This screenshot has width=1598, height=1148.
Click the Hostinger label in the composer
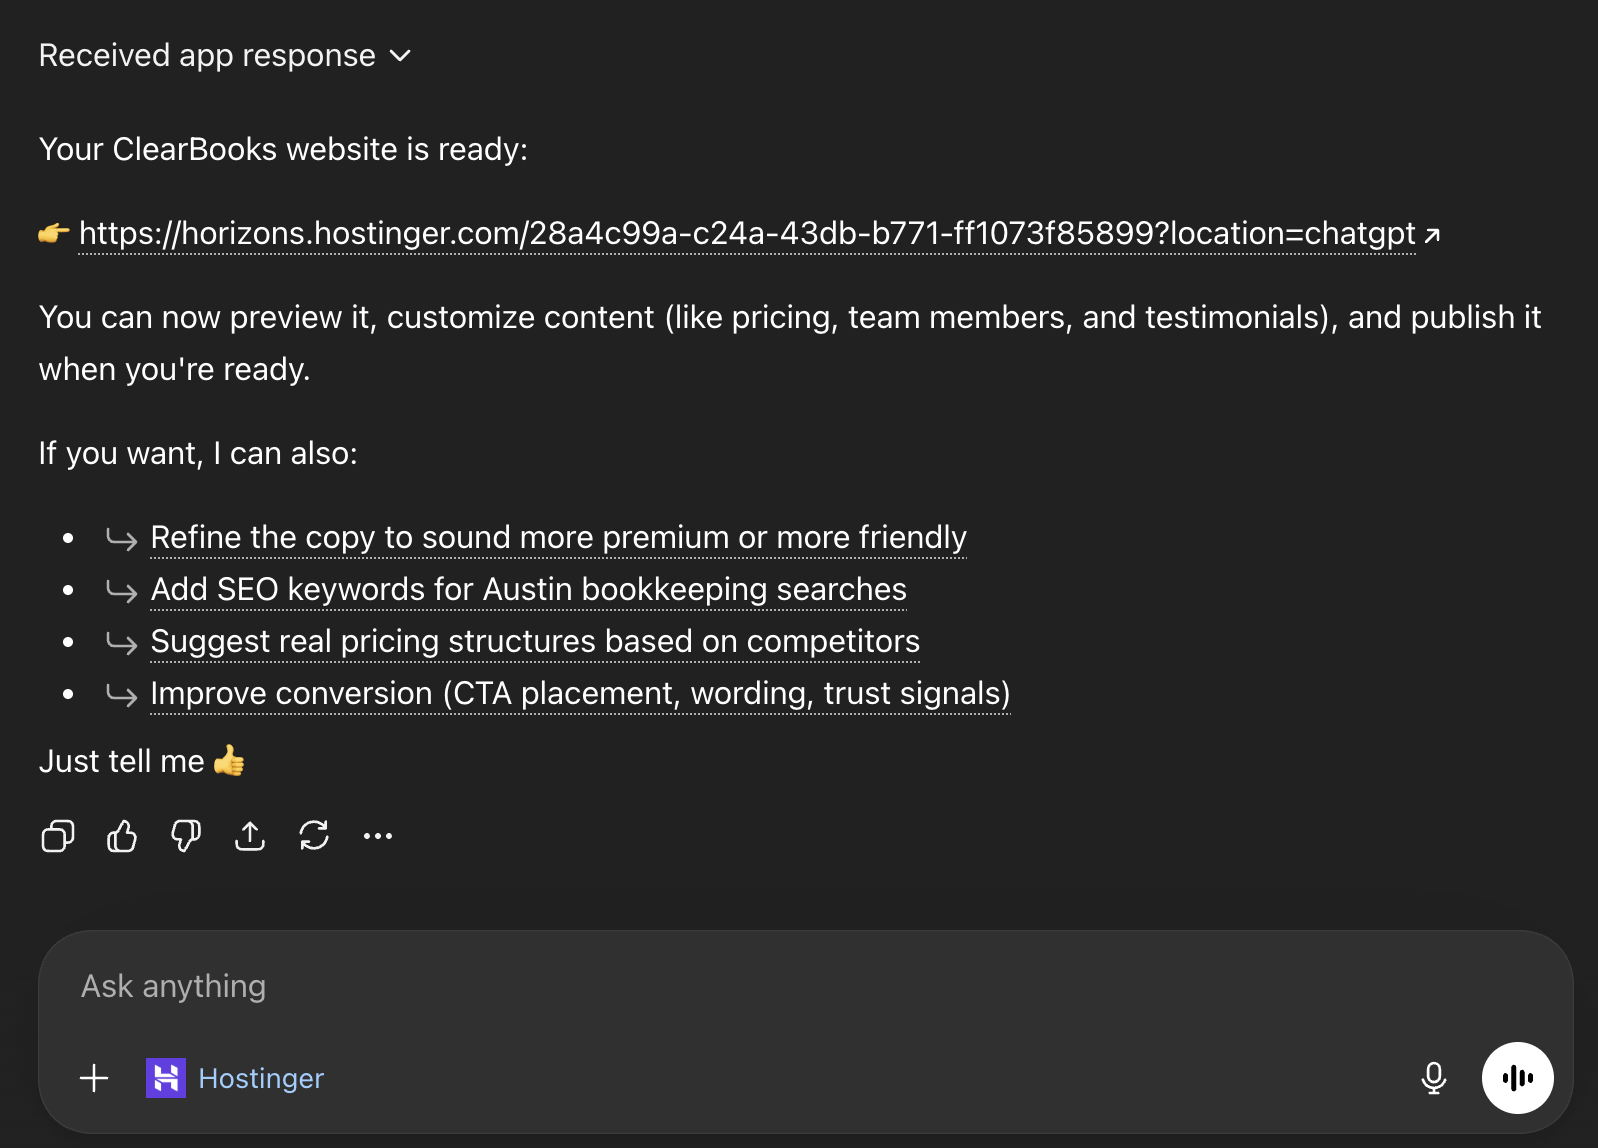coord(262,1078)
